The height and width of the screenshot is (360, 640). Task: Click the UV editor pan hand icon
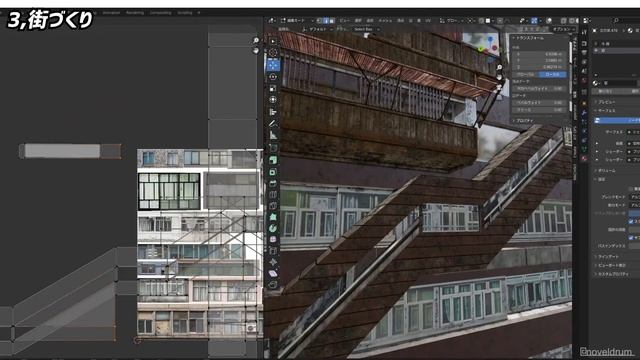point(256,51)
